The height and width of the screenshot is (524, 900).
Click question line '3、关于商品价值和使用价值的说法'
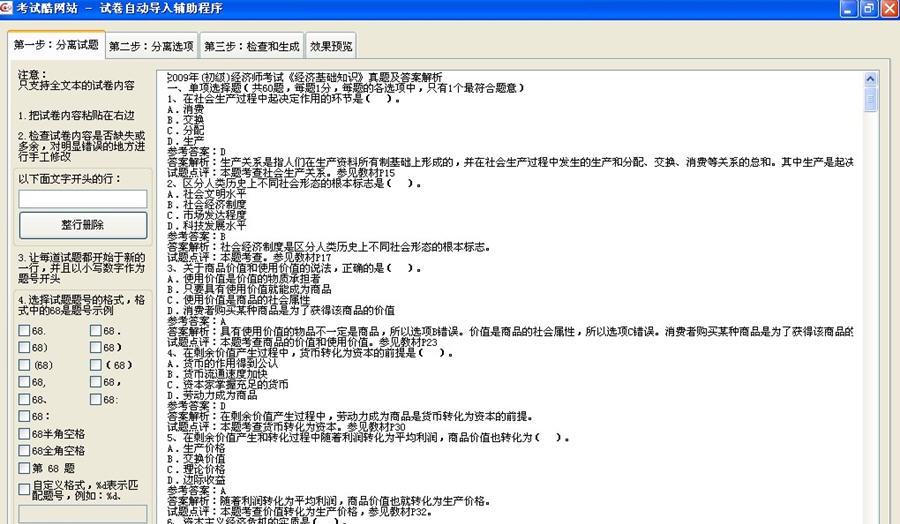point(294,268)
